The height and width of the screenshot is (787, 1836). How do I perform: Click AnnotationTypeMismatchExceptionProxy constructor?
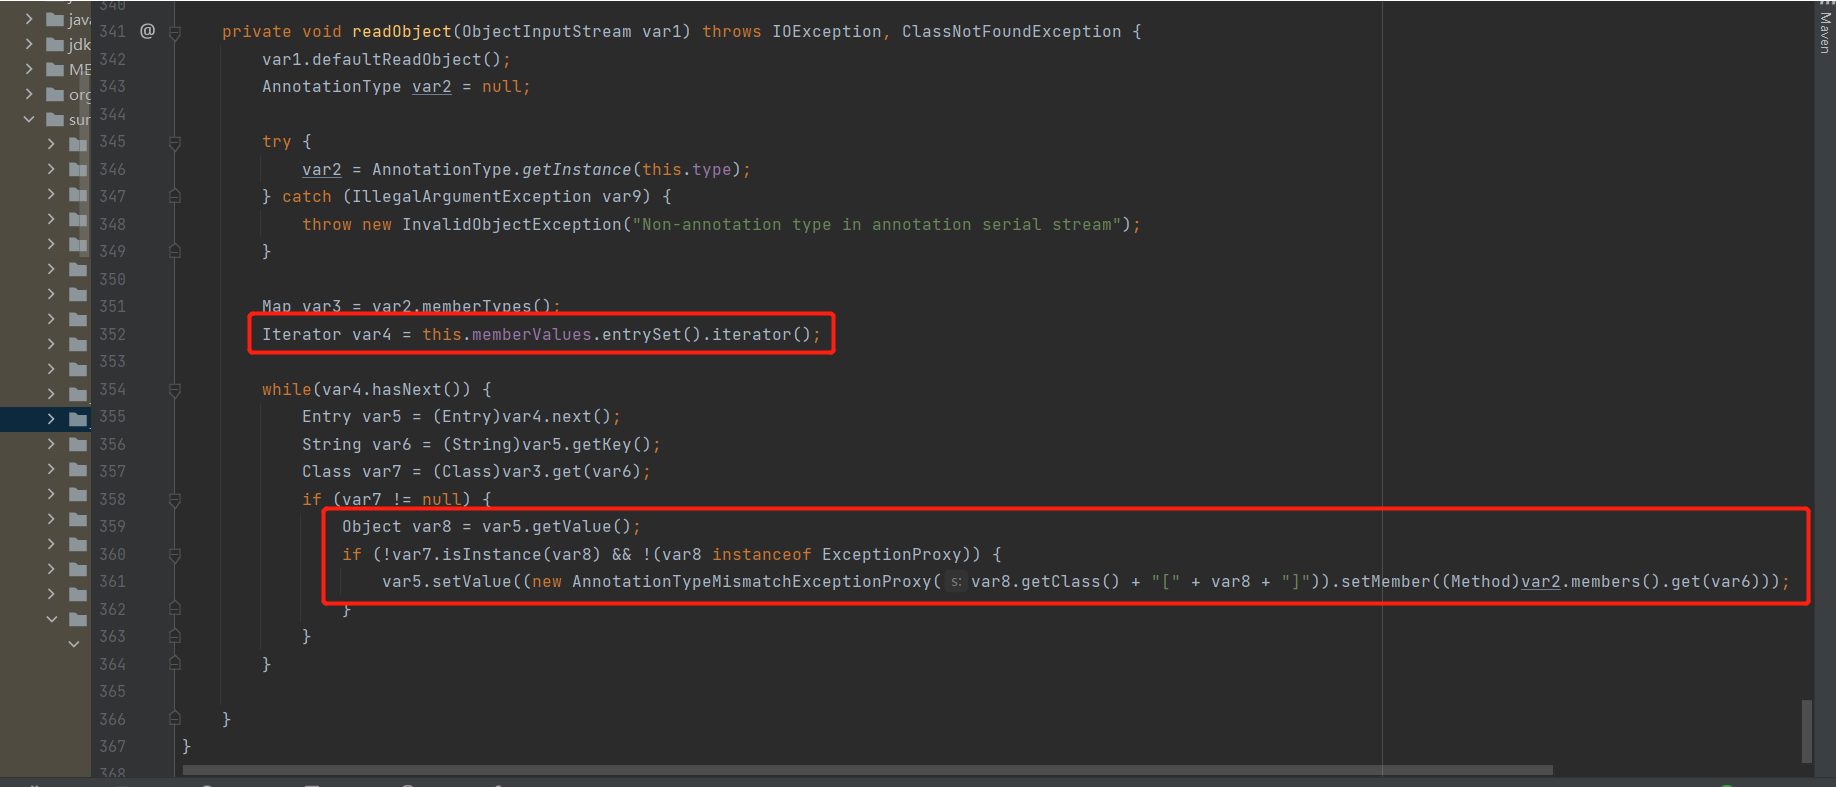point(752,581)
